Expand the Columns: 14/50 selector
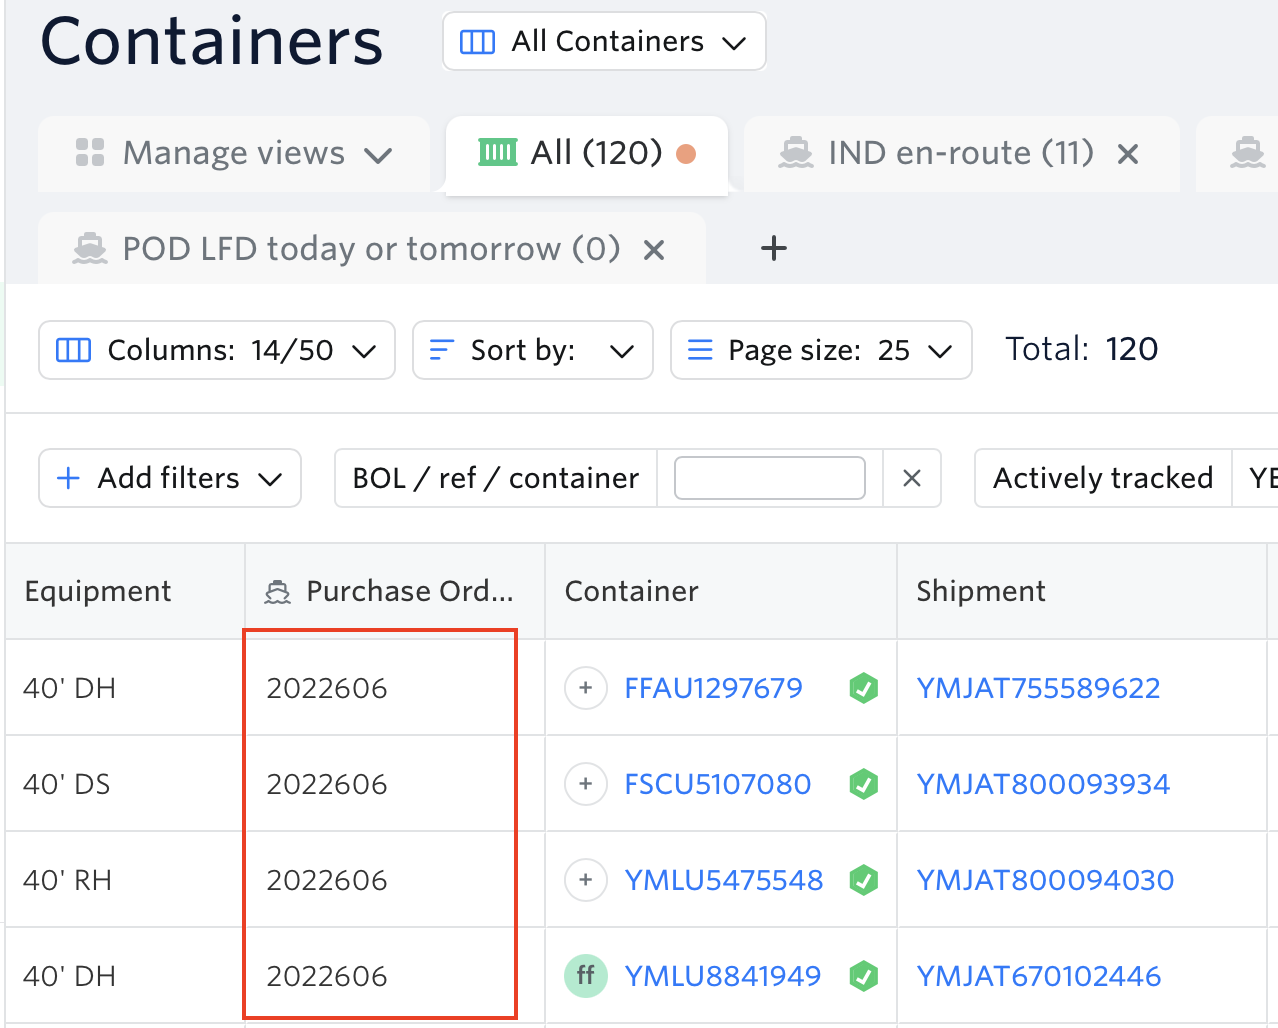 (x=217, y=350)
